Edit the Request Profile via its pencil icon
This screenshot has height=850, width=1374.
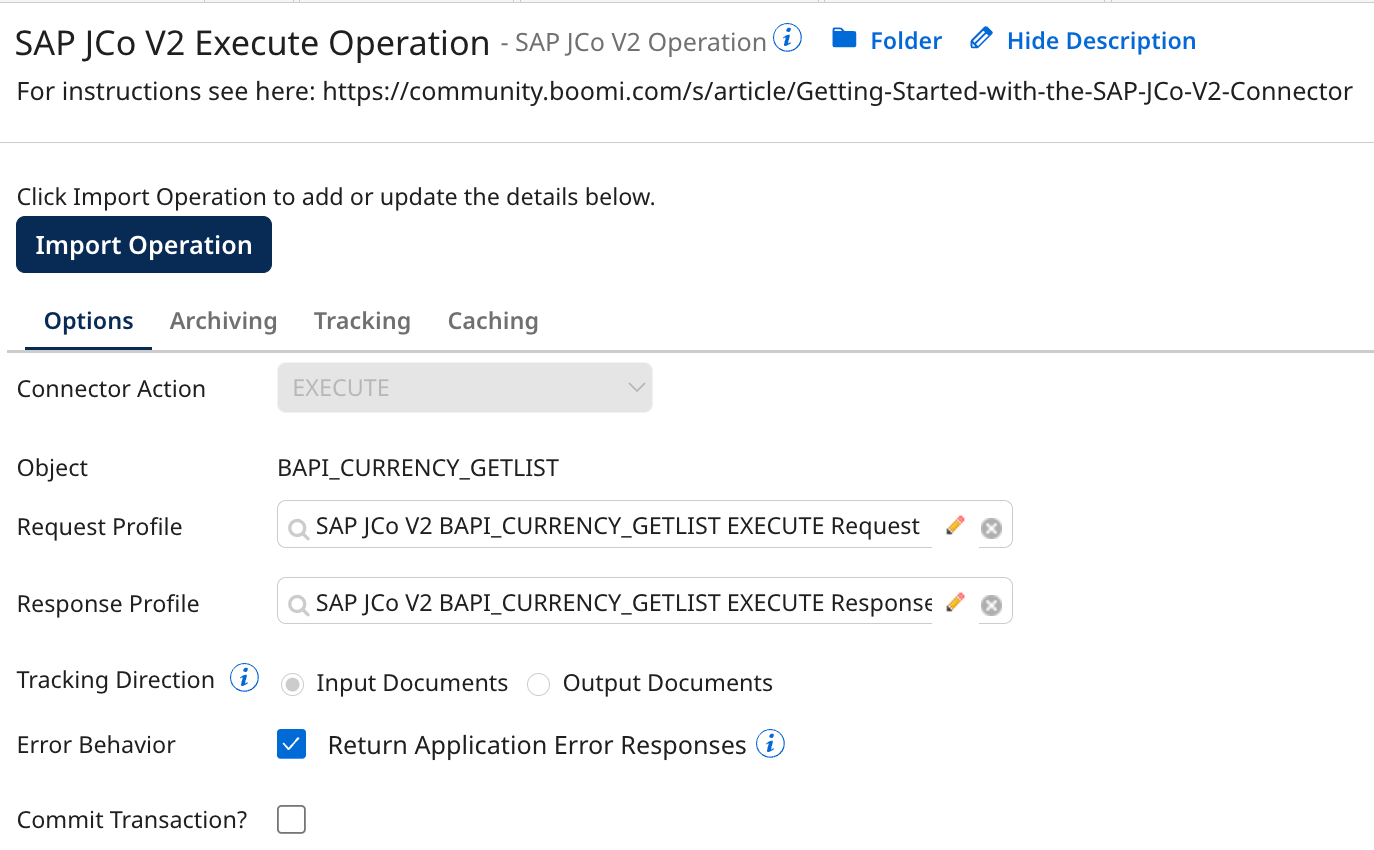click(955, 524)
